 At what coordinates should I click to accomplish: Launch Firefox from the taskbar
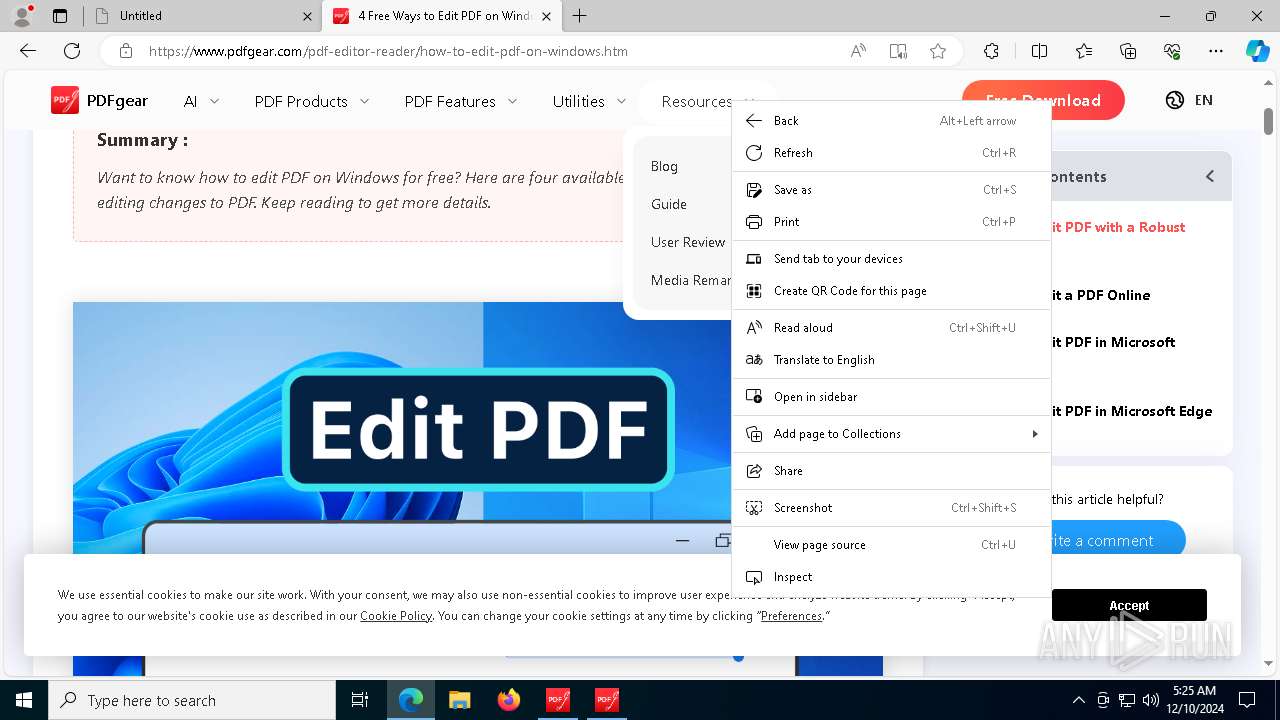(x=509, y=700)
